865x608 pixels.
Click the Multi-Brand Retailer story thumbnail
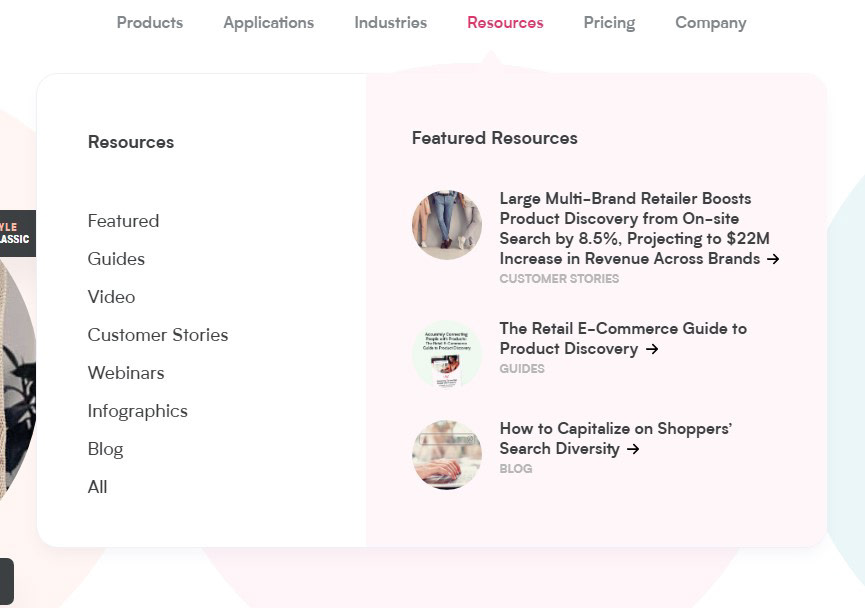(447, 225)
